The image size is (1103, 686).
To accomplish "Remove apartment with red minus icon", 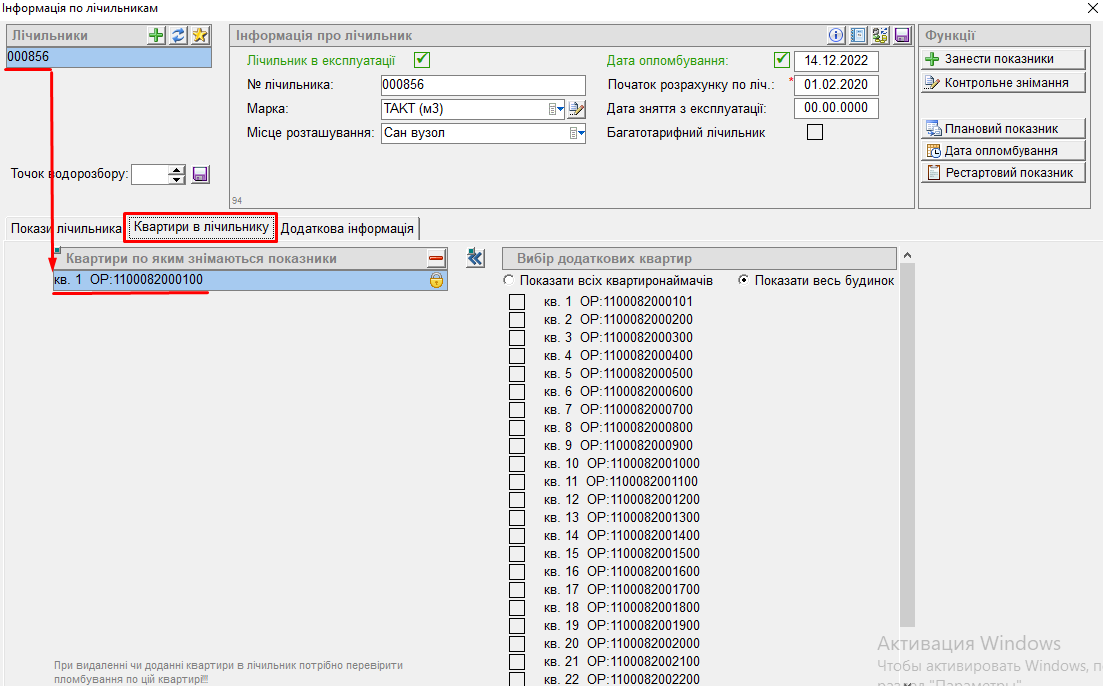I will pyautogui.click(x=436, y=259).
